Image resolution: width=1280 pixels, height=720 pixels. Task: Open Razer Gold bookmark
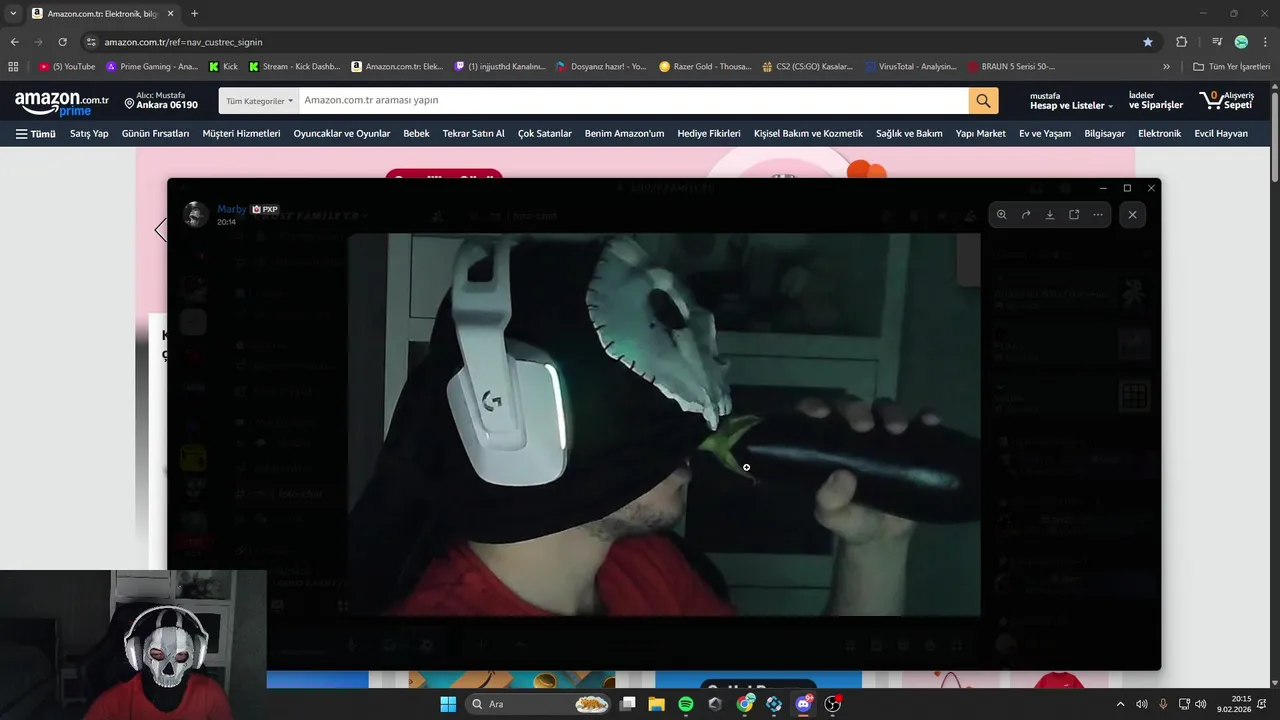(x=705, y=67)
